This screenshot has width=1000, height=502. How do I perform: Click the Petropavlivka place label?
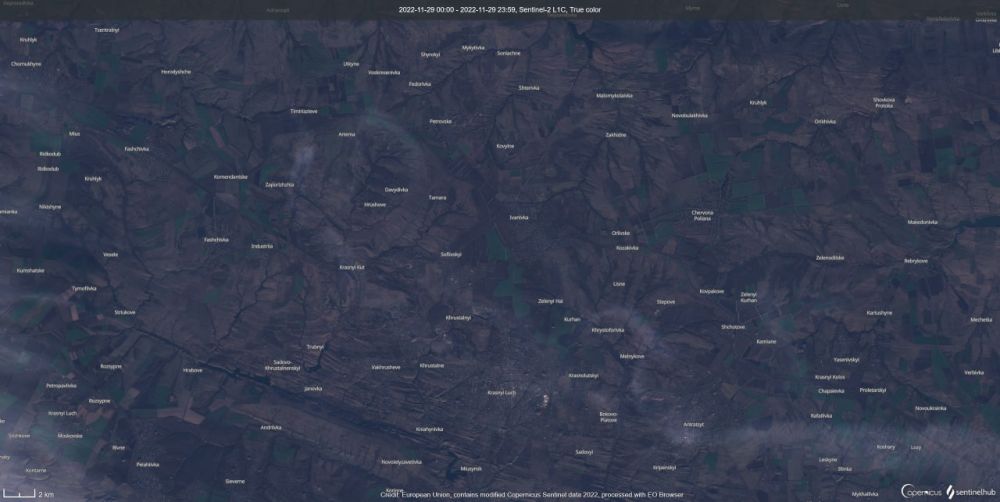61,385
